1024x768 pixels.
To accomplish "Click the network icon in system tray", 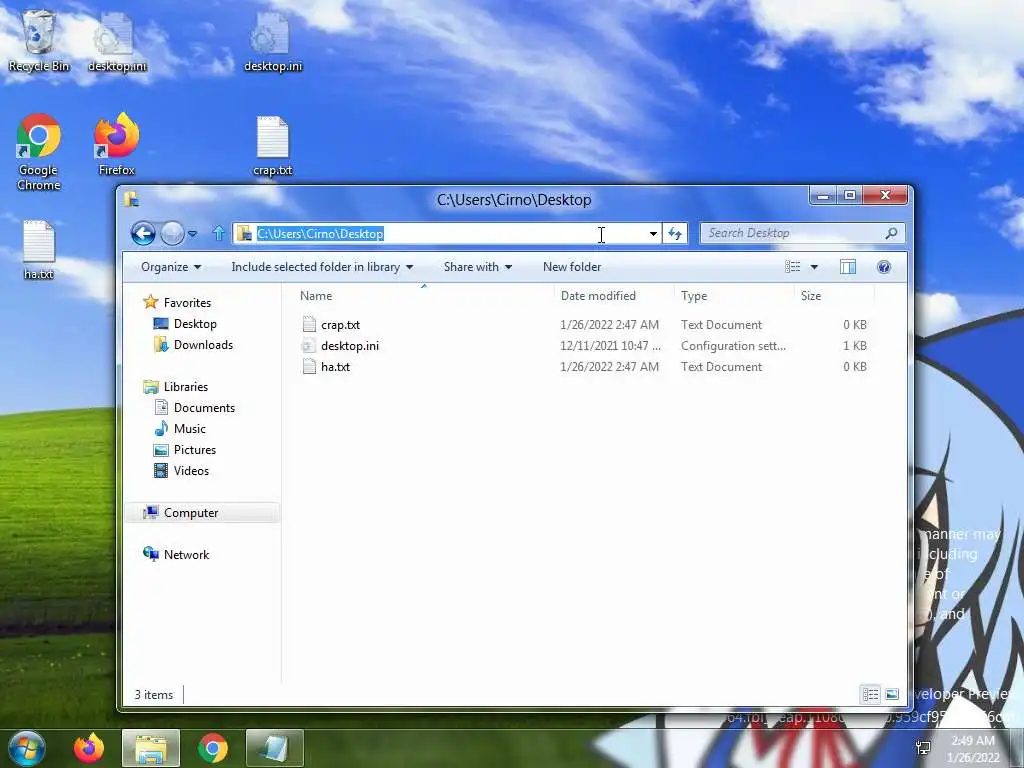I will 923,748.
